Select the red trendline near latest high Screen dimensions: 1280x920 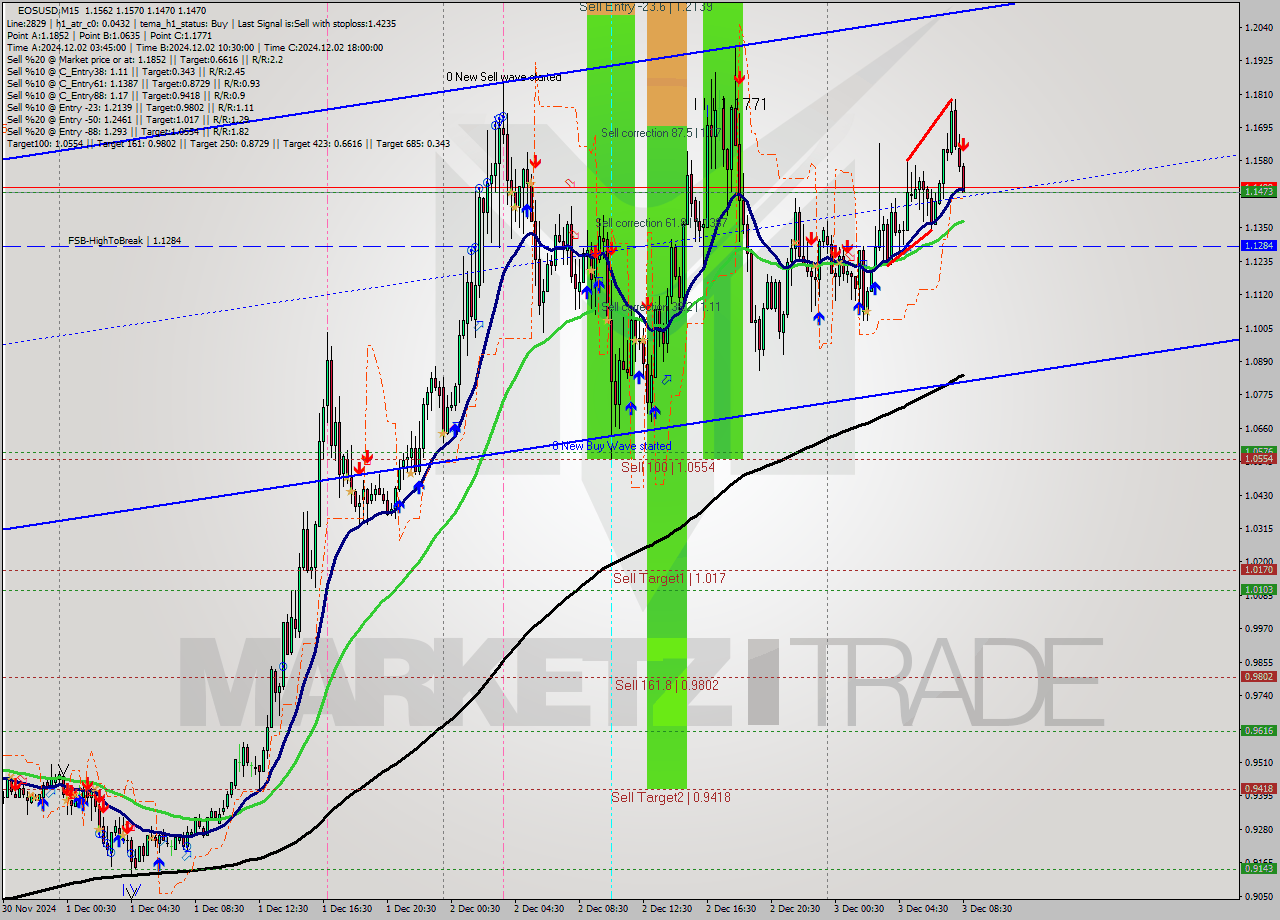[929, 130]
